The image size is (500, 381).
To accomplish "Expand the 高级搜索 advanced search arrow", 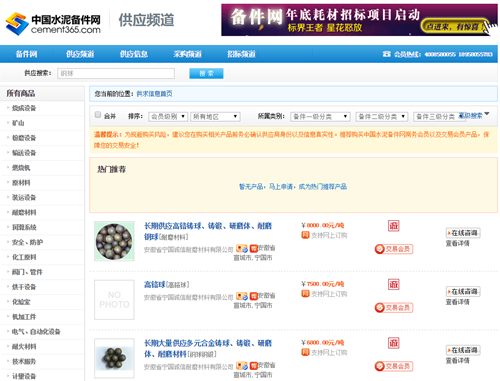I will [487, 114].
